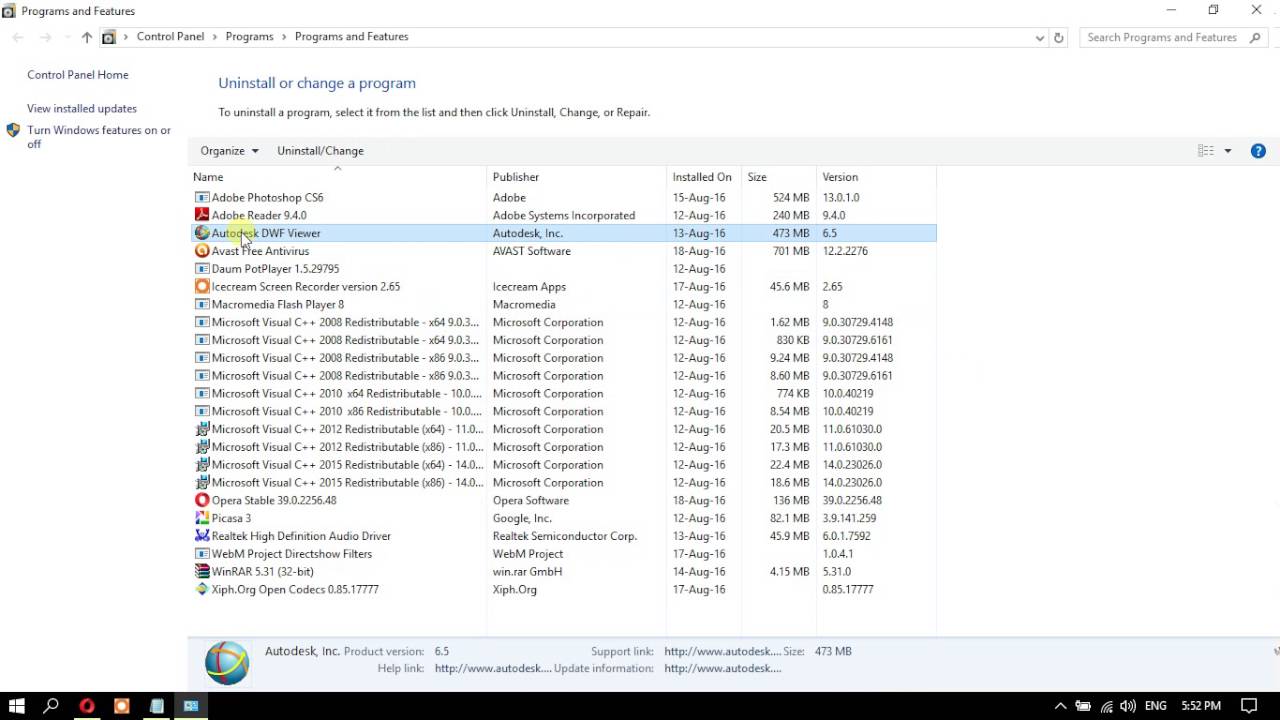Click the Google, Inc. publisher cell
This screenshot has height=720, width=1280.
(x=522, y=518)
